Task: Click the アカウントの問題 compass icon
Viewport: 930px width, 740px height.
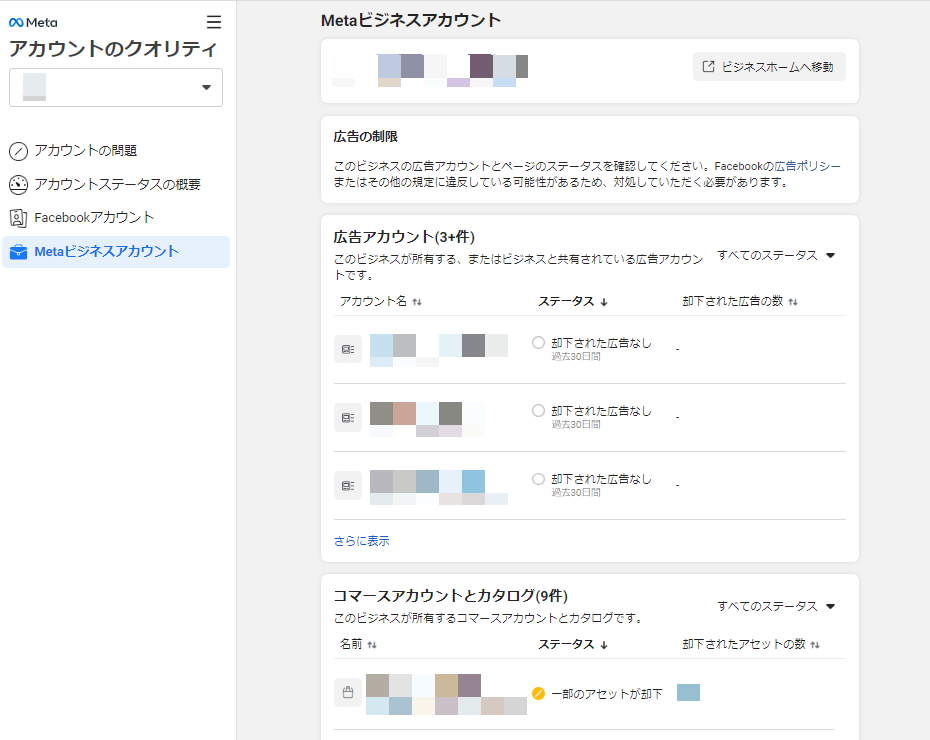Action: pos(18,151)
